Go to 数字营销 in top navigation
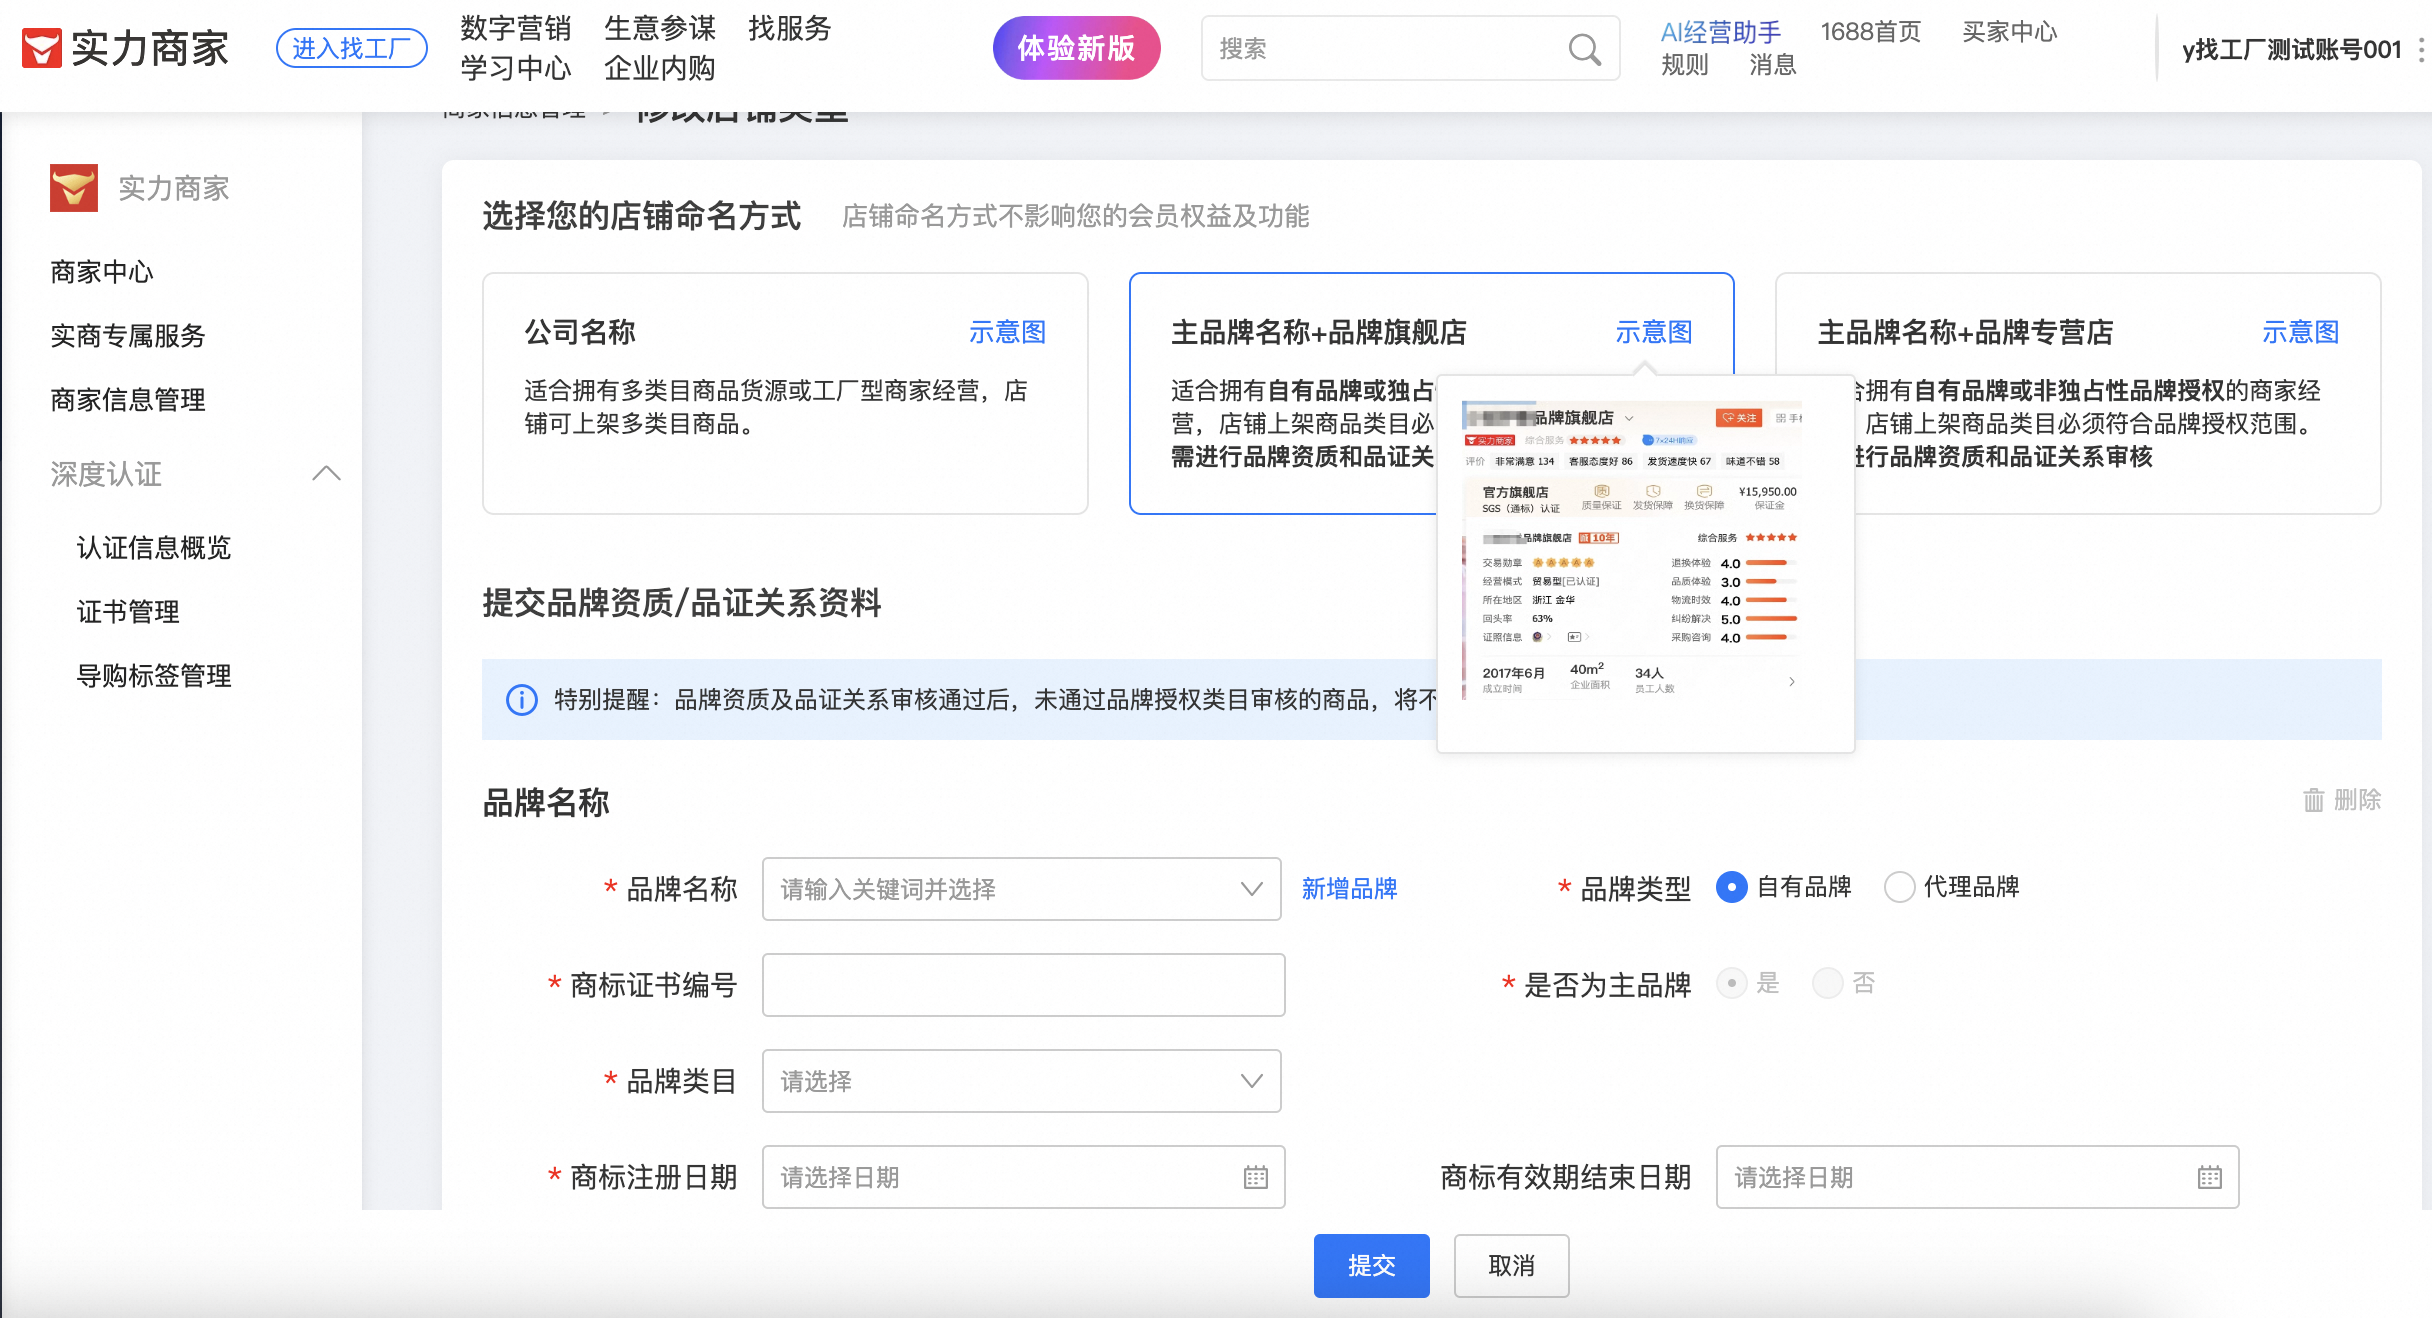 515,28
